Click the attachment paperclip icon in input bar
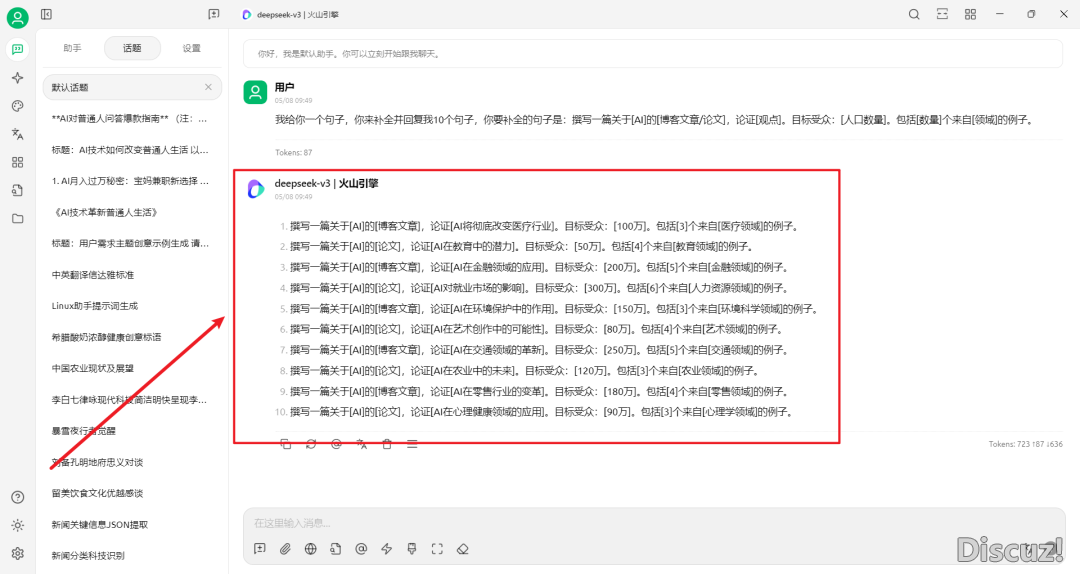The height and width of the screenshot is (574, 1080). [x=285, y=548]
